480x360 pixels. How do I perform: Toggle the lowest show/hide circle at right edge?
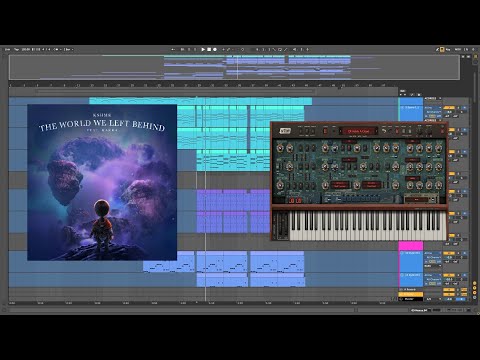tap(474, 297)
